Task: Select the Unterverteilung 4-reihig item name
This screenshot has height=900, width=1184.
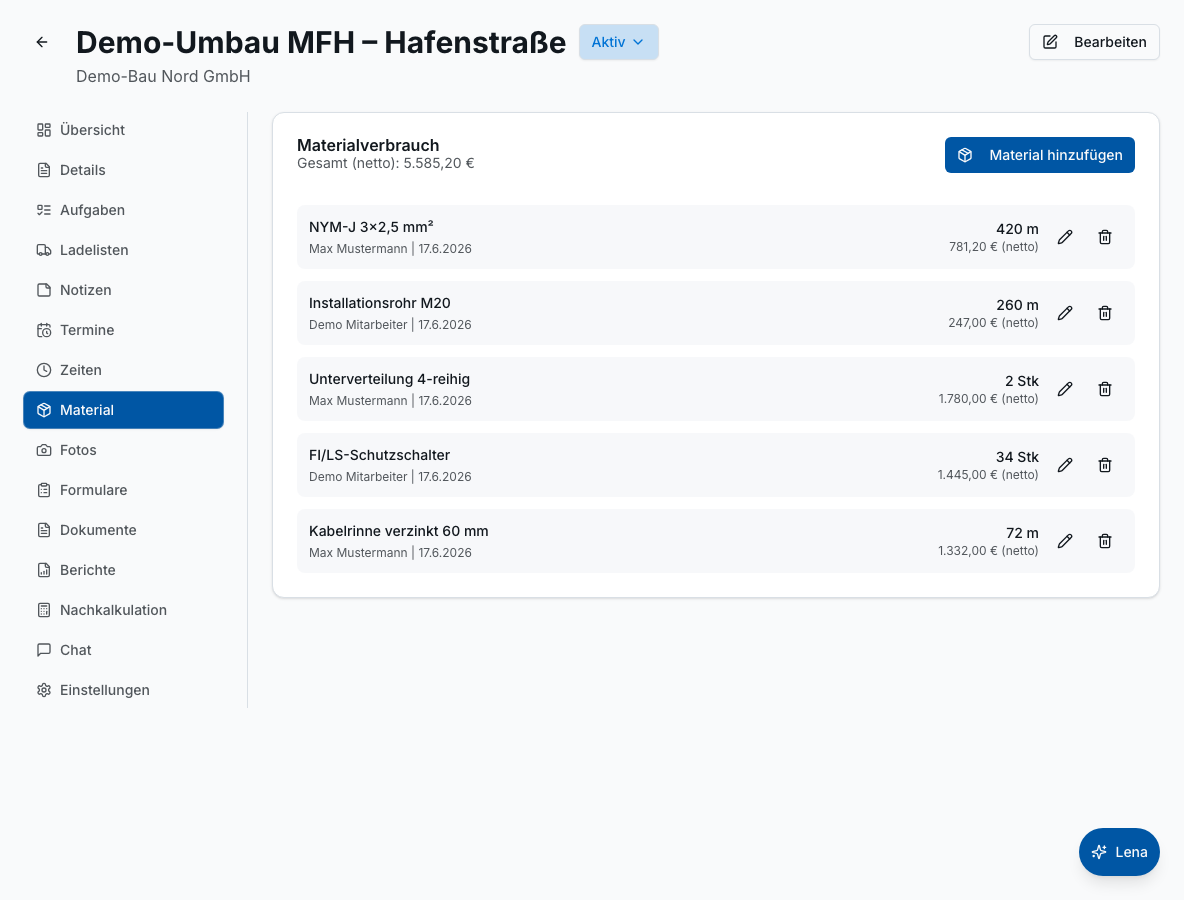Action: point(390,379)
